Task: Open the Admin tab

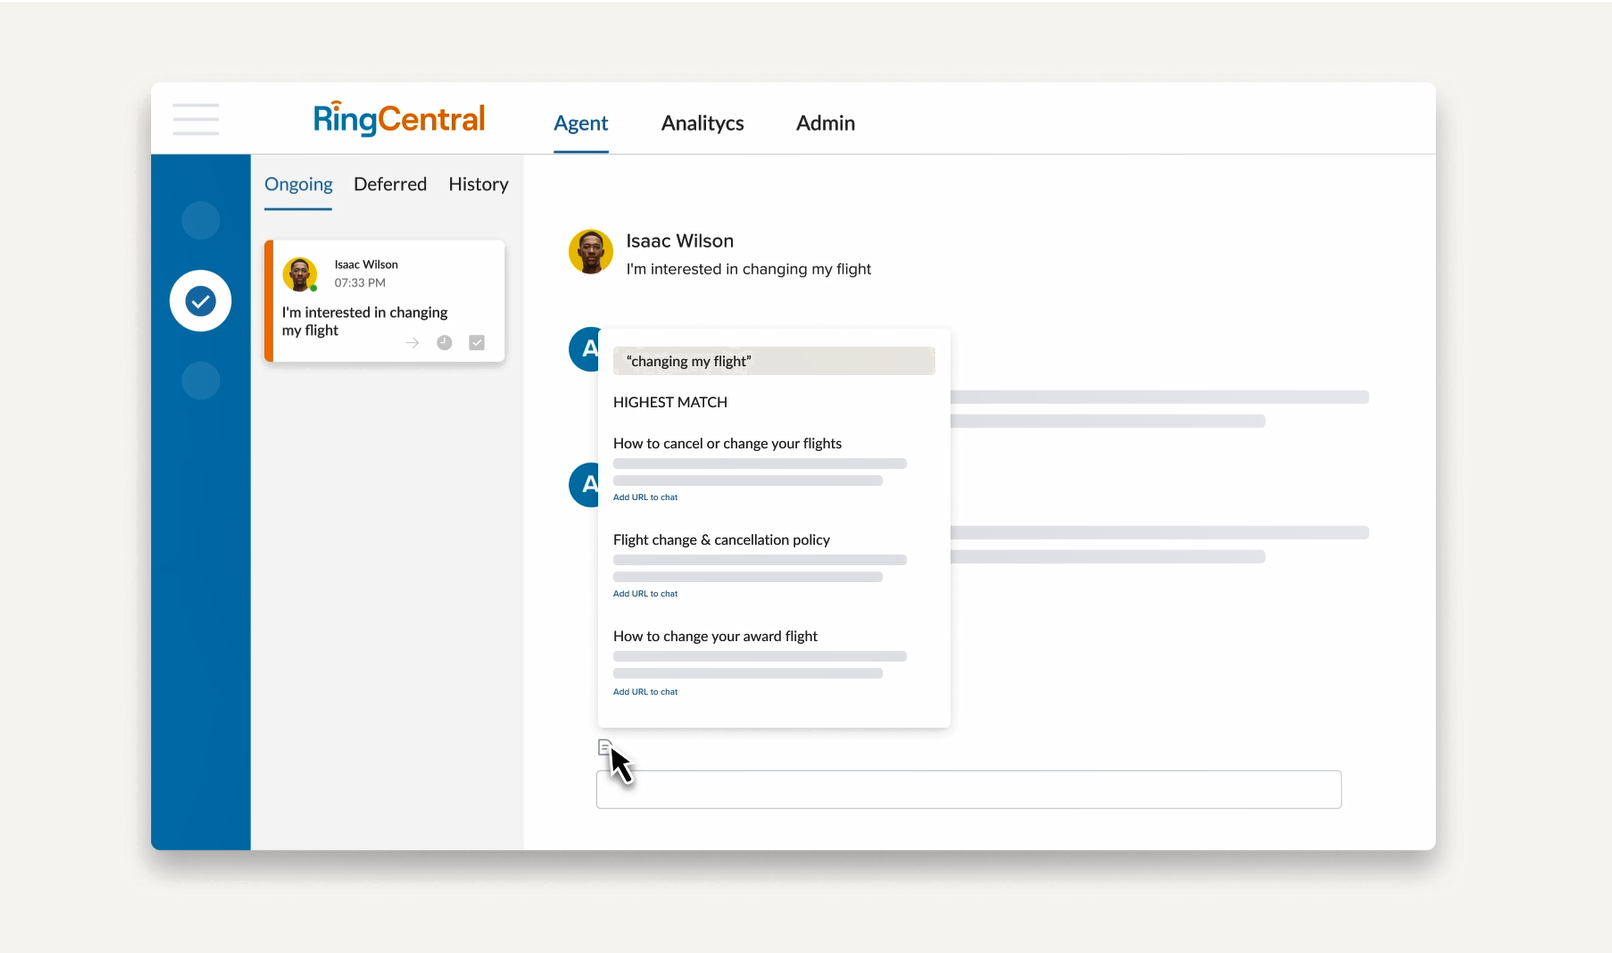Action: pos(825,123)
